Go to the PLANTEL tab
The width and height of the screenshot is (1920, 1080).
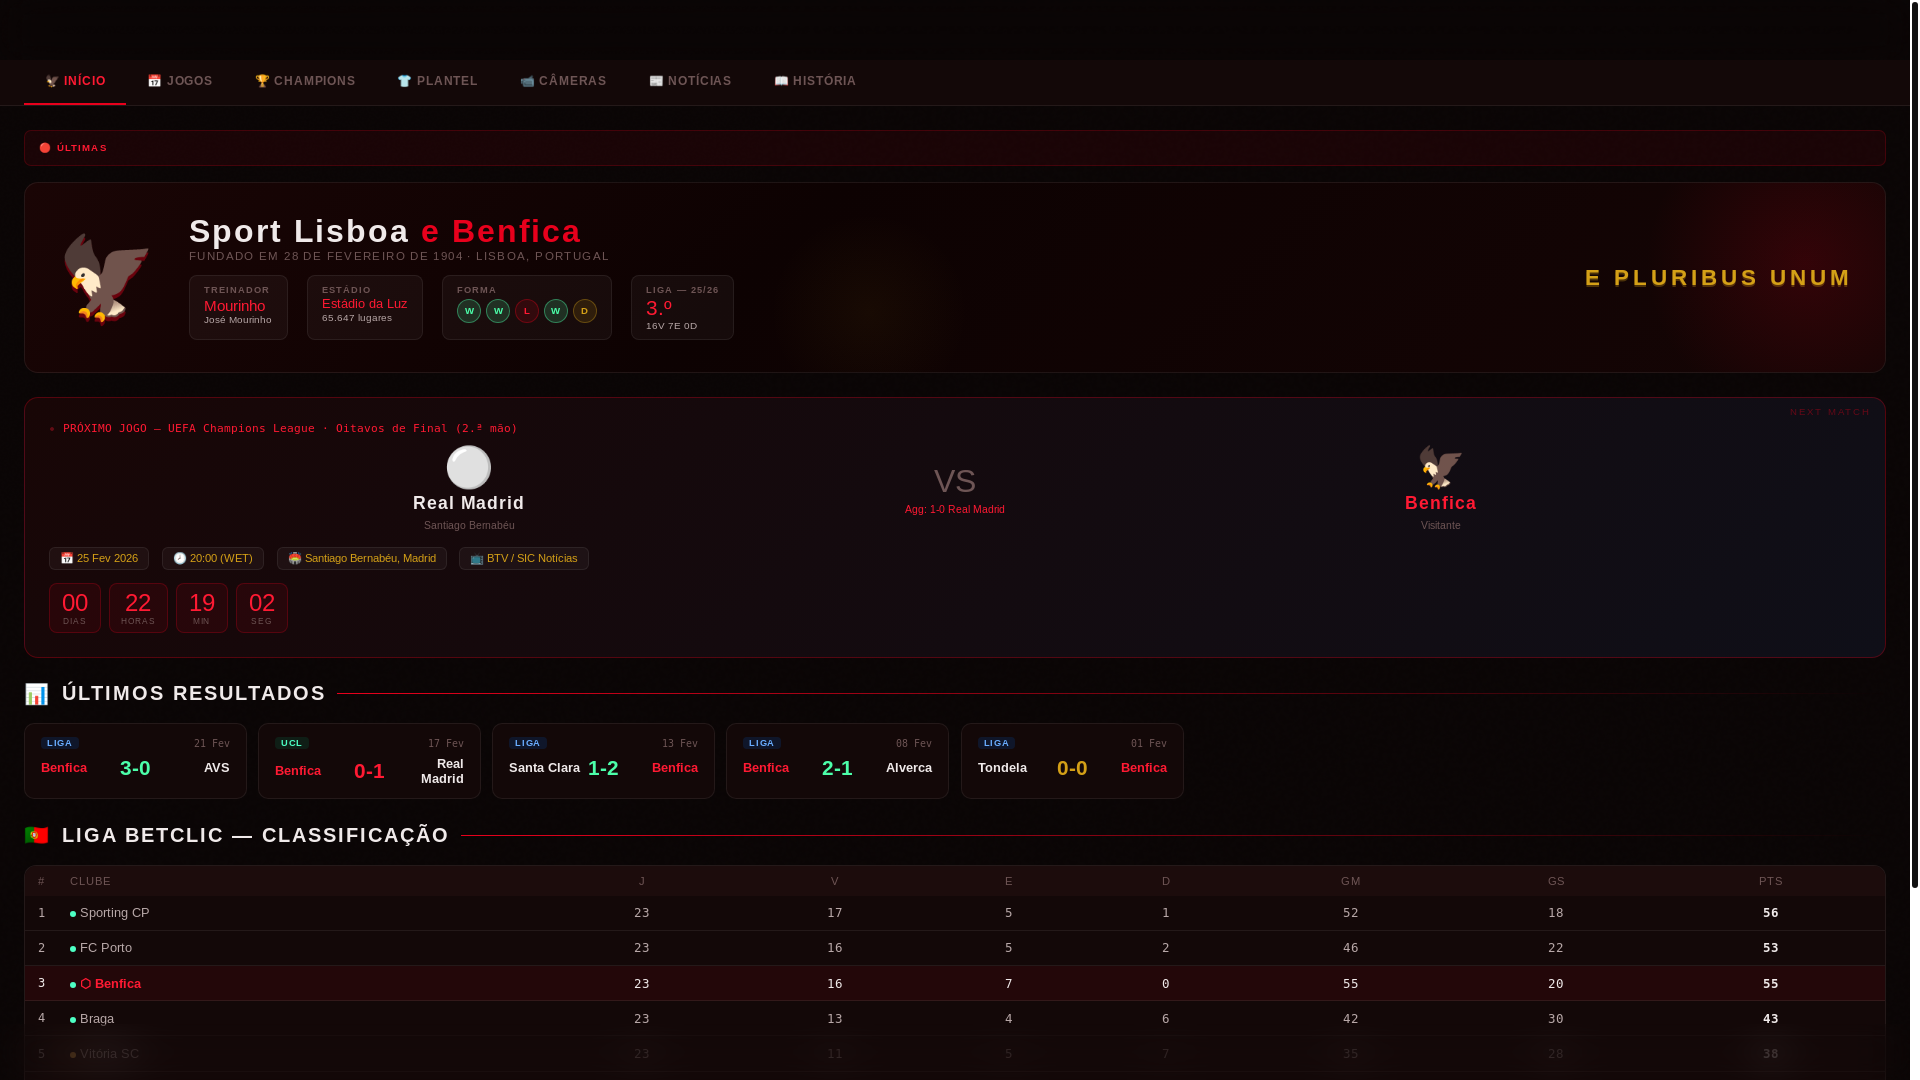click(437, 81)
